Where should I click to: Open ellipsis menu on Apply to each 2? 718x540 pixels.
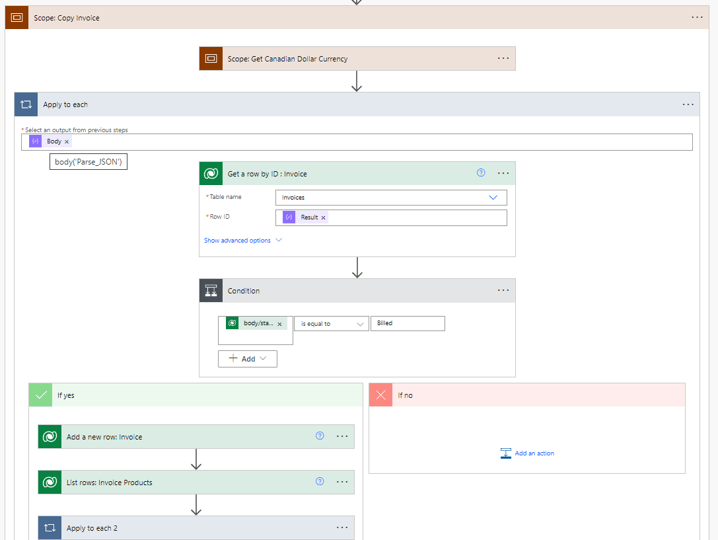(342, 527)
